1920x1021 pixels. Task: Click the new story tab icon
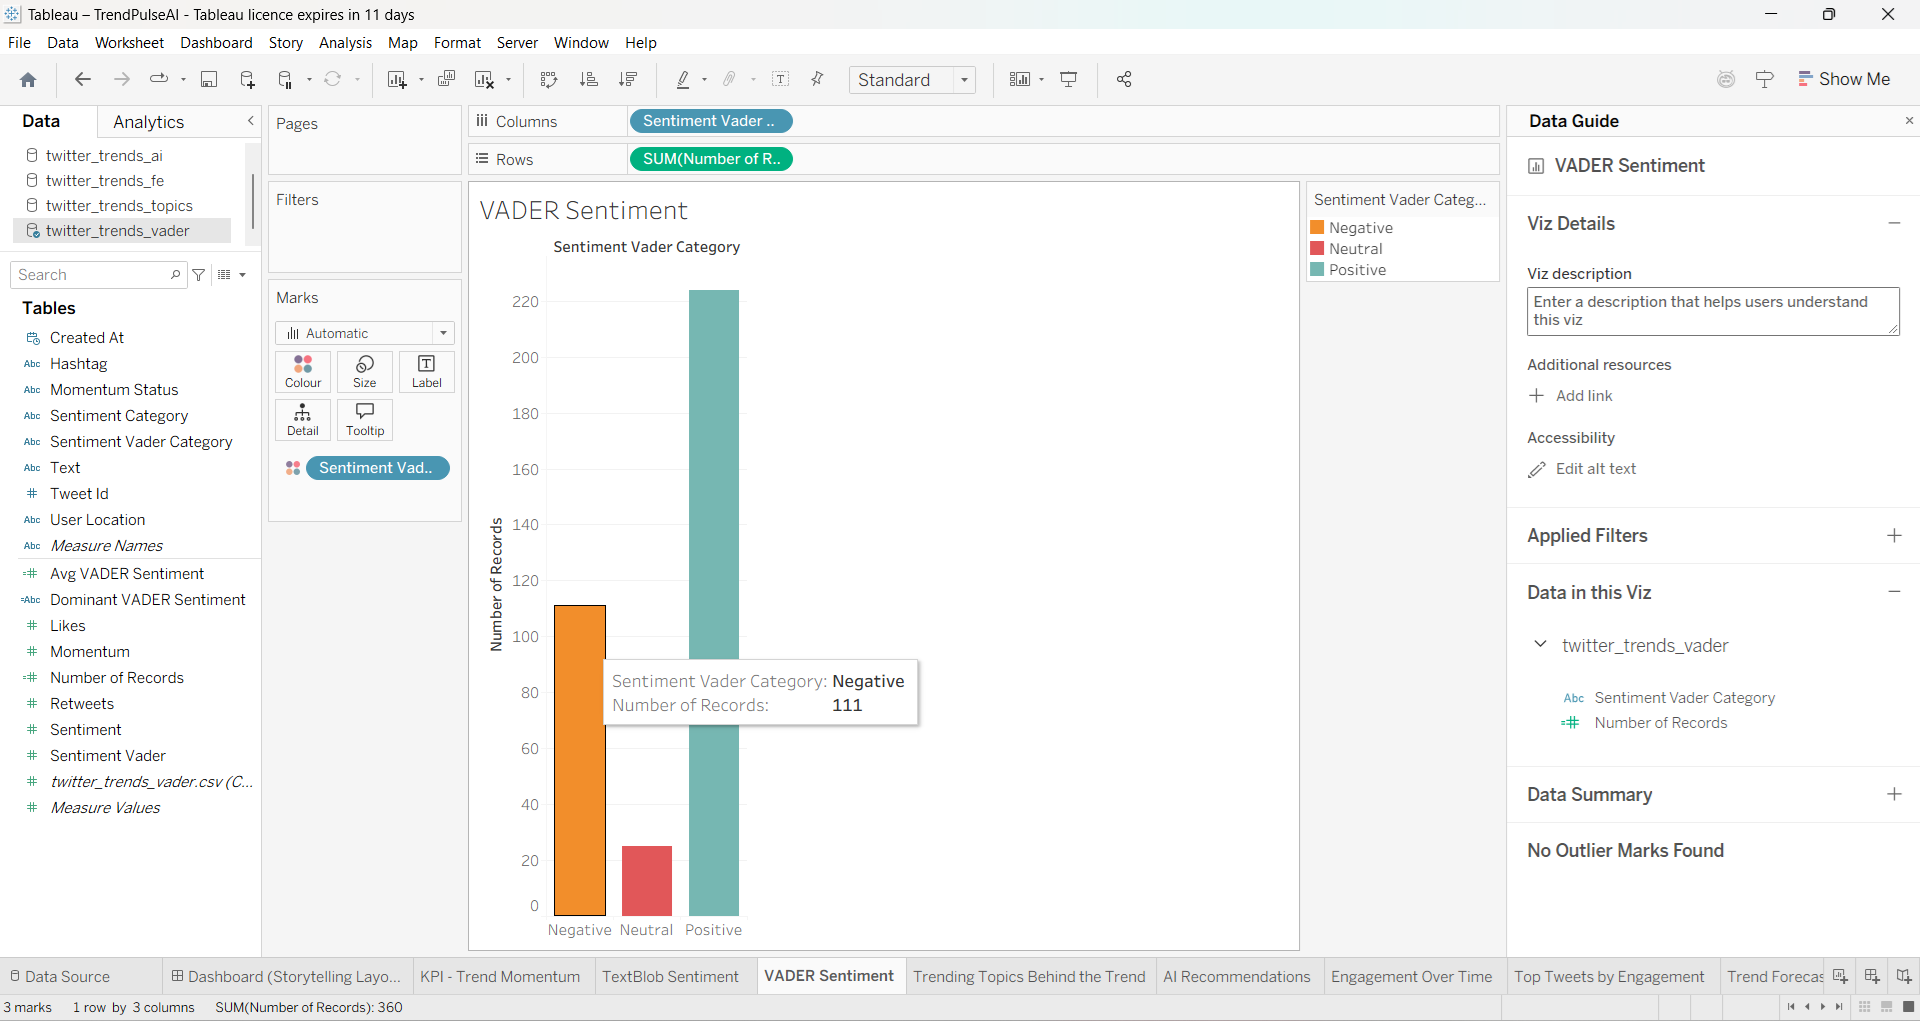[x=1904, y=976]
